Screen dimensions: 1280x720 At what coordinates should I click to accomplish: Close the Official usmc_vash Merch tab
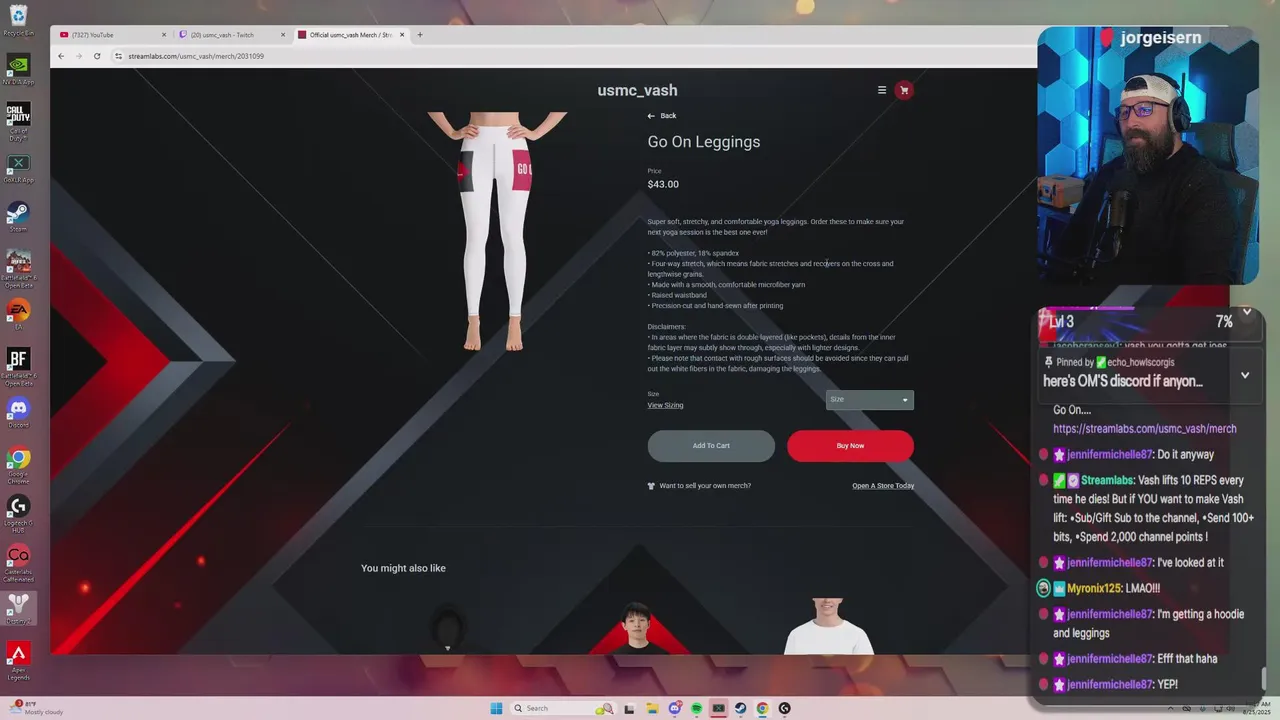tap(402, 35)
